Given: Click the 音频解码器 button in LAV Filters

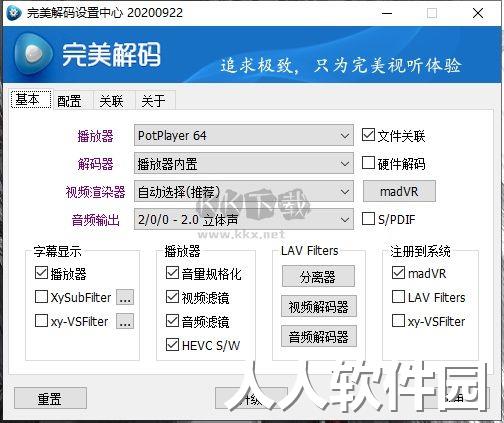Looking at the screenshot, I should coord(319,336).
